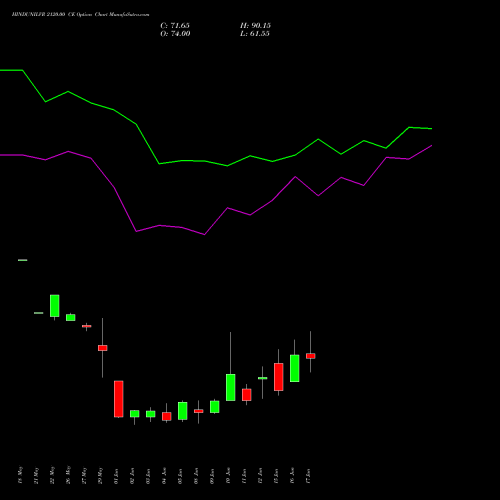Select the 12 Jun date label
The width and height of the screenshot is (500, 500).
260,476
